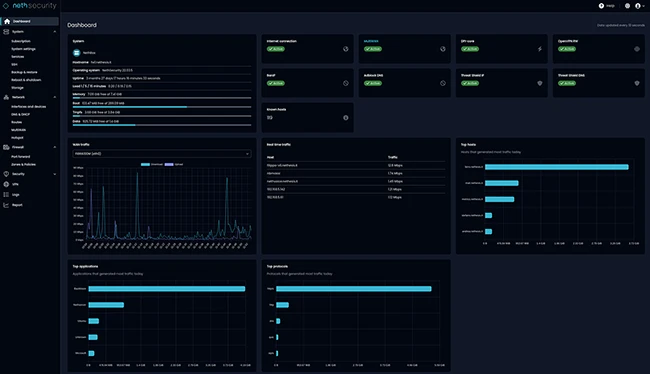Collapse the Network sidebar section
Image resolution: width=650 pixels, height=374 pixels.
pyautogui.click(x=55, y=97)
